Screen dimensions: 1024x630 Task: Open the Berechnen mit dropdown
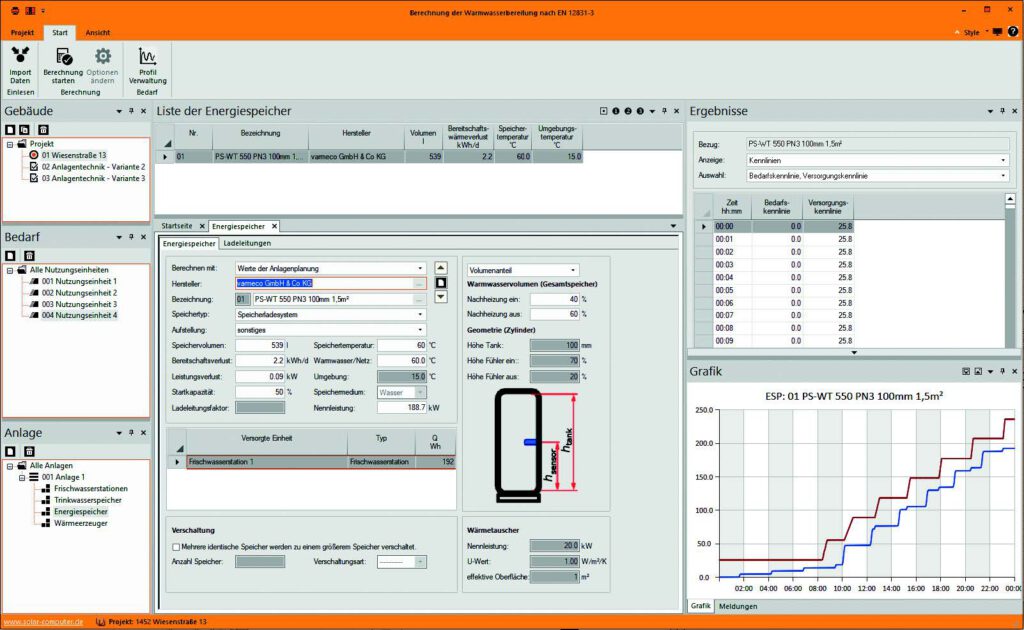pyautogui.click(x=420, y=268)
